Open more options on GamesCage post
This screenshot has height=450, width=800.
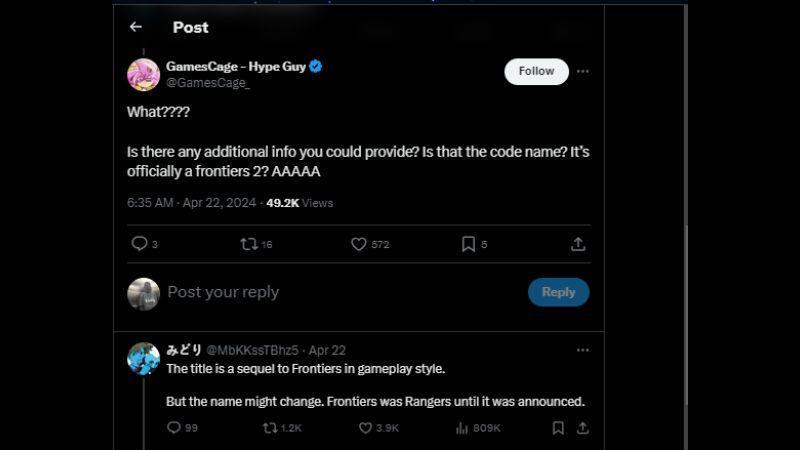(583, 71)
